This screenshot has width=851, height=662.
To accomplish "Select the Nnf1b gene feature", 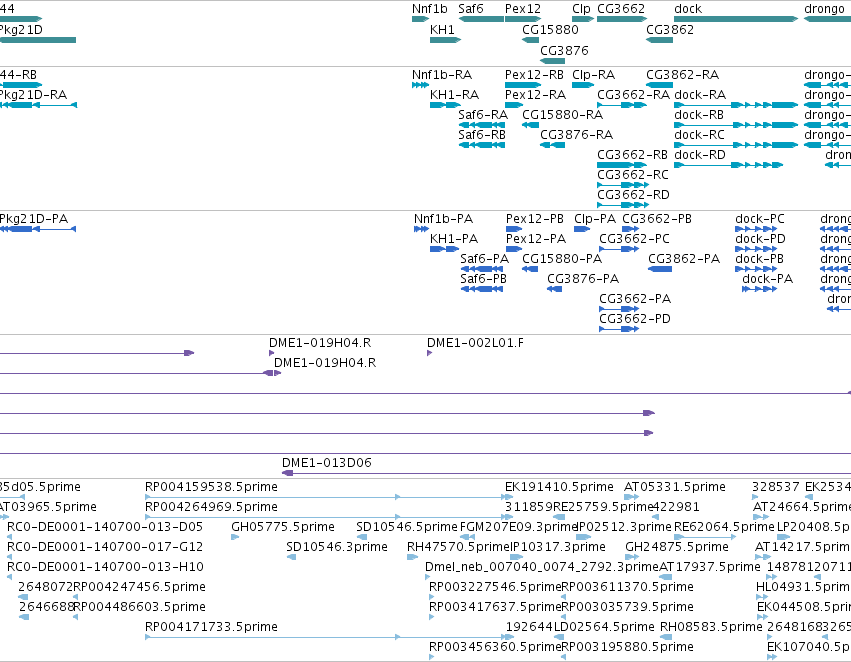I will 421,19.
